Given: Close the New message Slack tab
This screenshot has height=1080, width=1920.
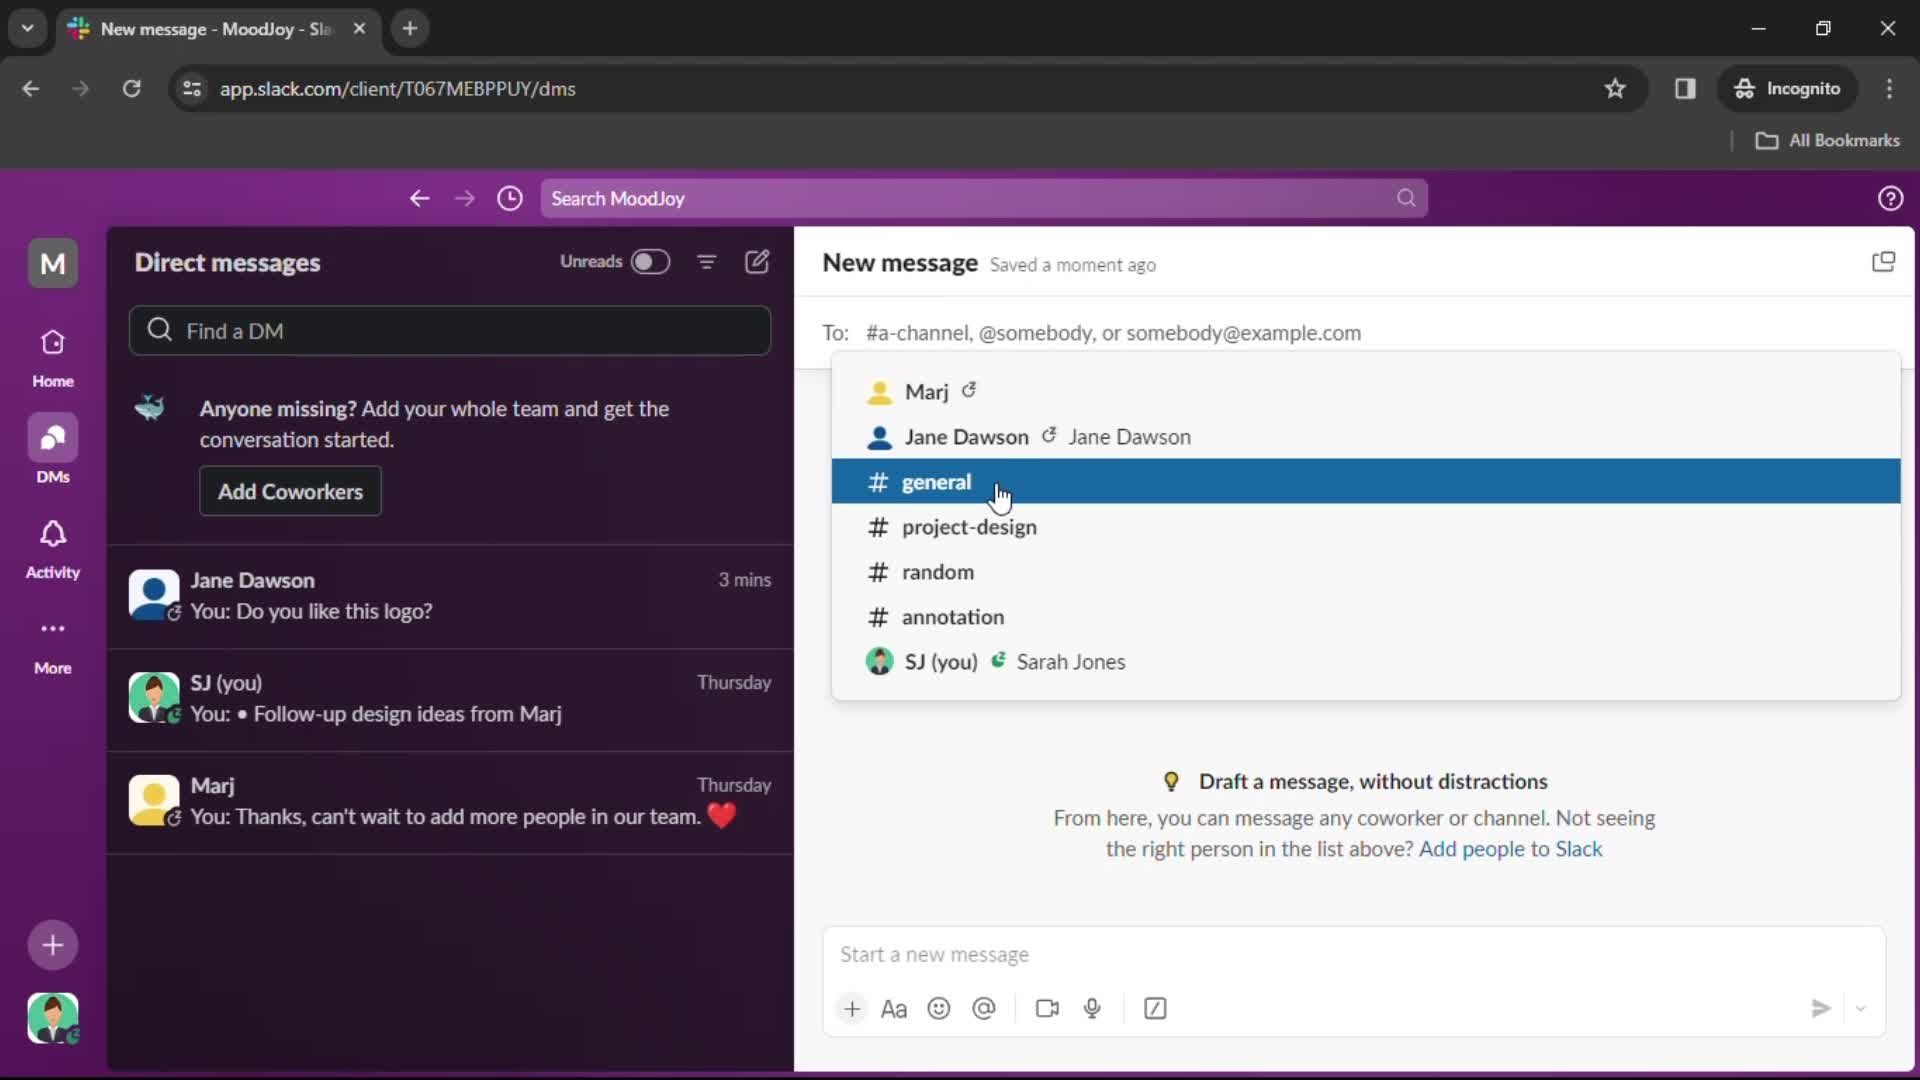Looking at the screenshot, I should click(x=359, y=29).
